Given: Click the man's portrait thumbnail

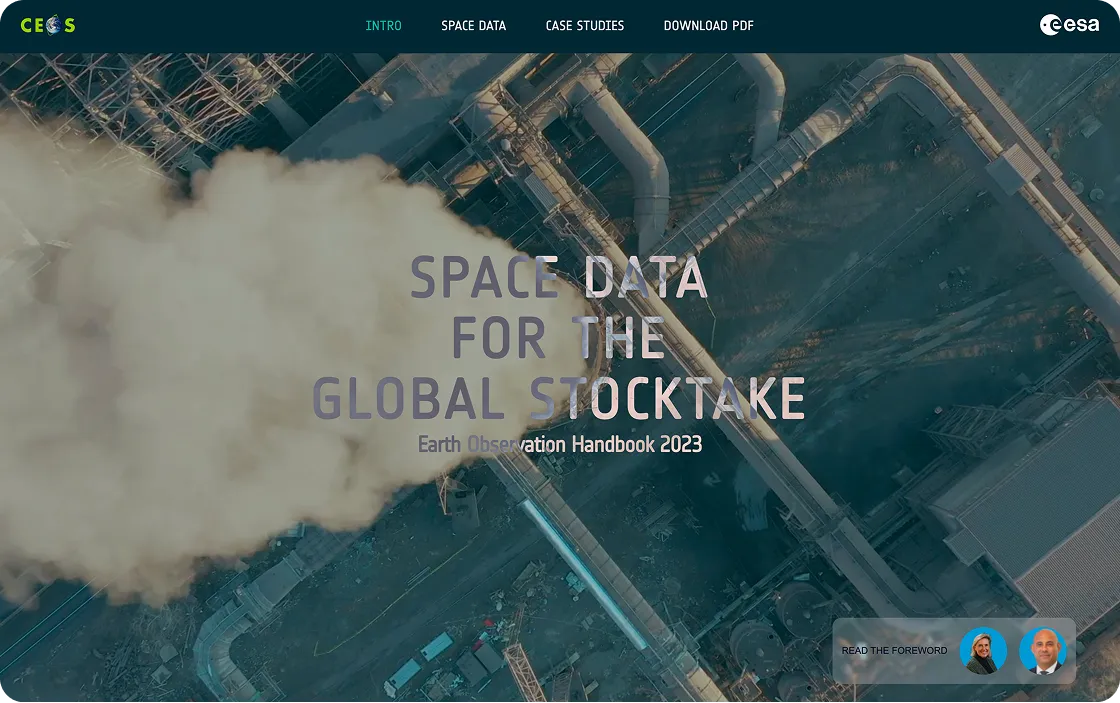Looking at the screenshot, I should 1043,651.
